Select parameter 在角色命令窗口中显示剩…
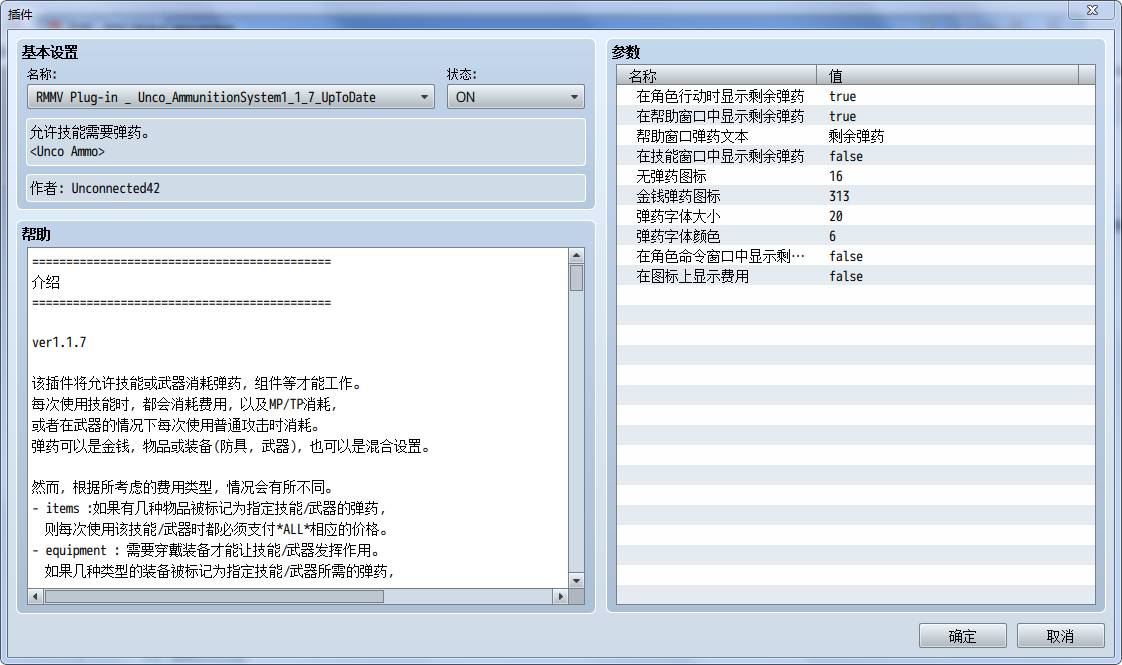This screenshot has height=665, width=1122. [720, 256]
